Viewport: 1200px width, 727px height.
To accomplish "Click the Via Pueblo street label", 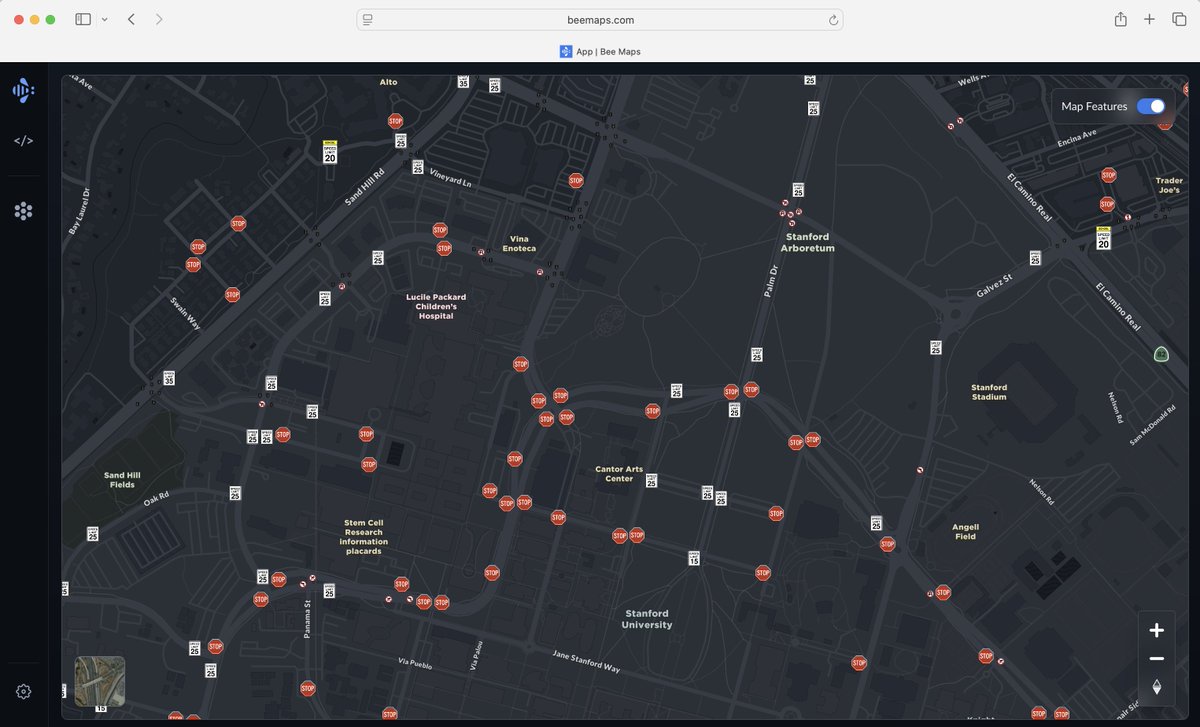I will 414,662.
